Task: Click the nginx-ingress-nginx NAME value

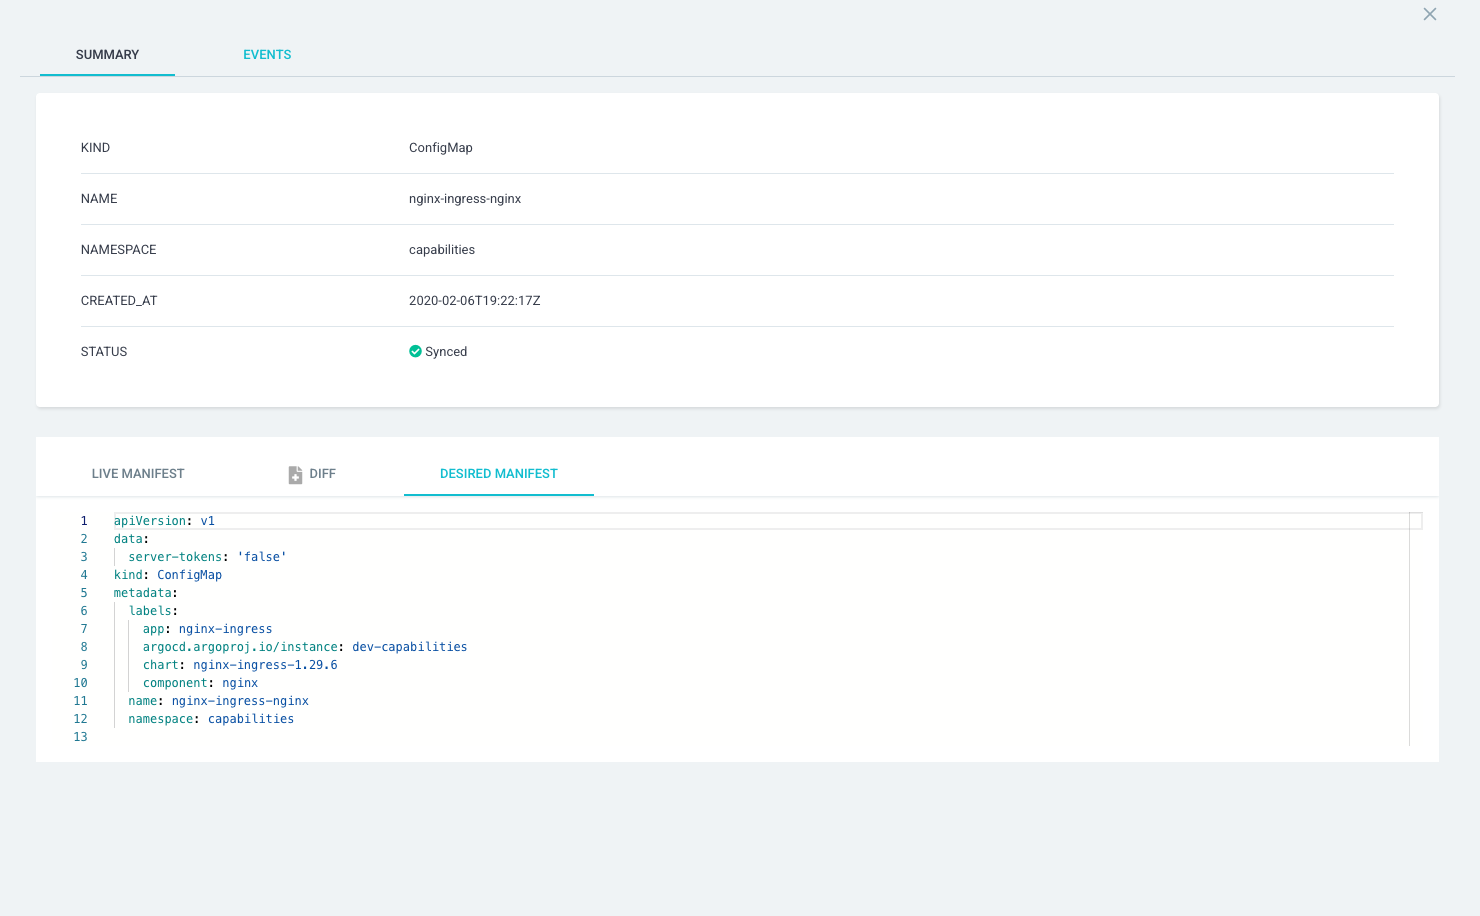Action: point(465,198)
